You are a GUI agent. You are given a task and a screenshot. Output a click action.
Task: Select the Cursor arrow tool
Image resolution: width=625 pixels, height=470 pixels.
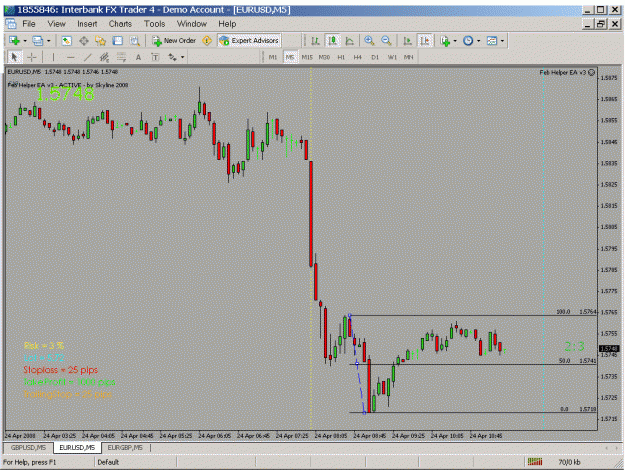tap(14, 57)
